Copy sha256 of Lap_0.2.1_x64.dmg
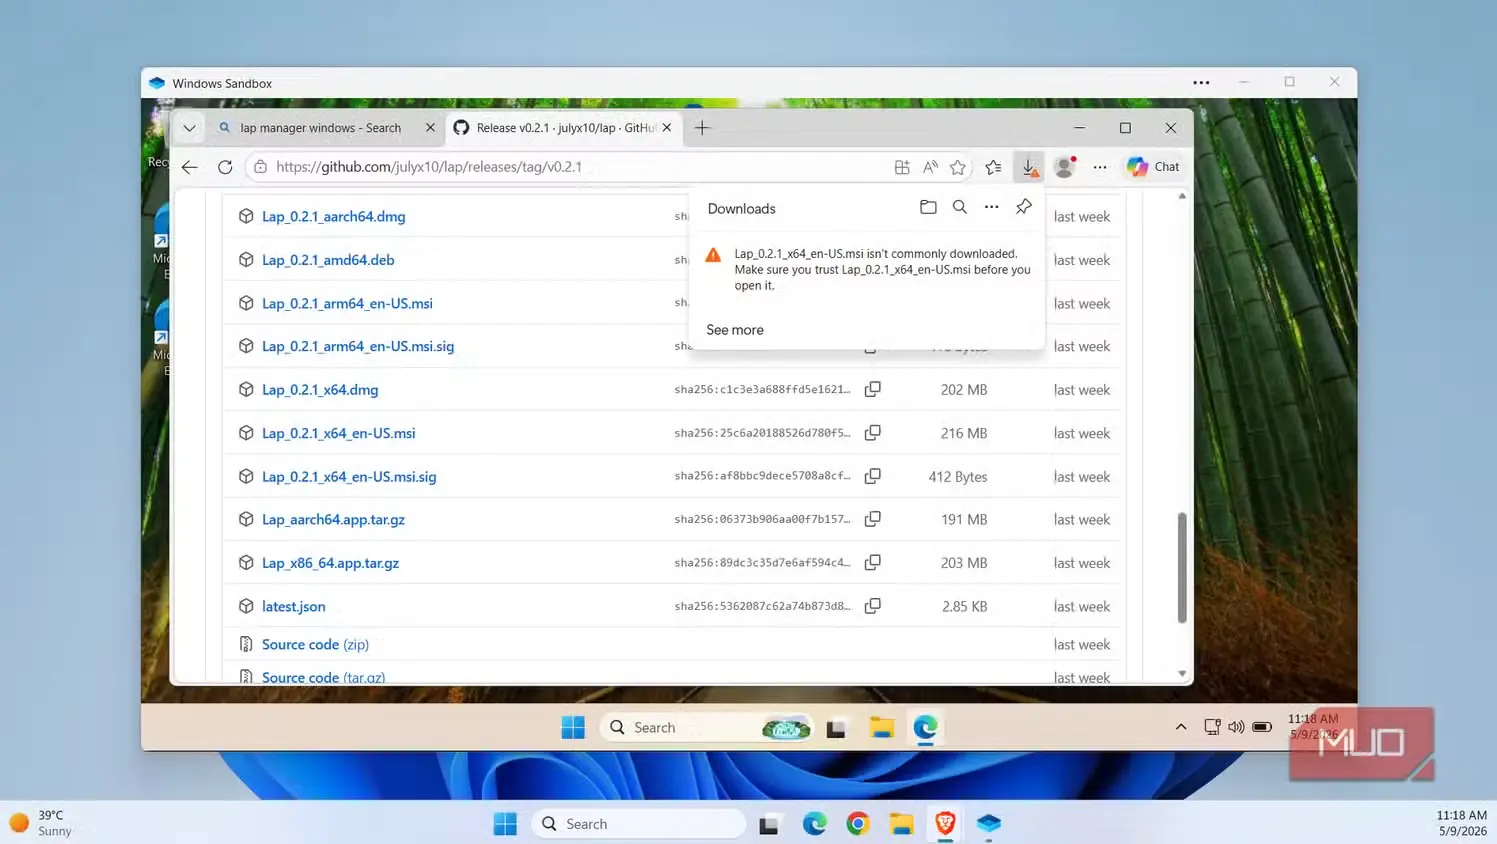The width and height of the screenshot is (1497, 844). pyautogui.click(x=873, y=389)
